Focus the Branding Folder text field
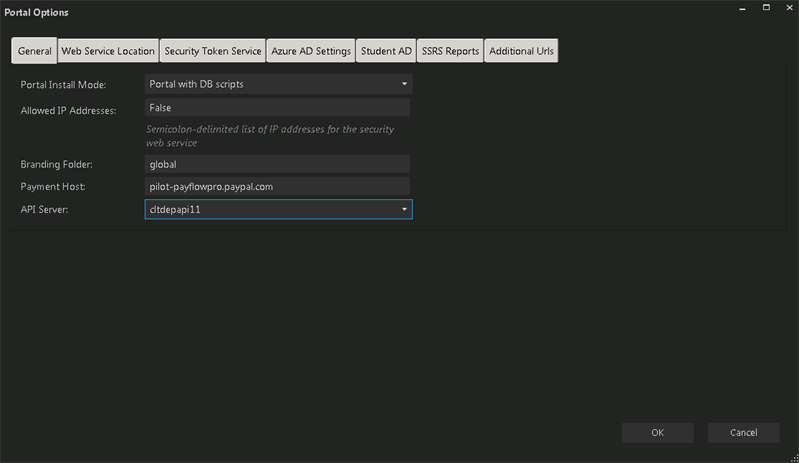 click(x=278, y=164)
